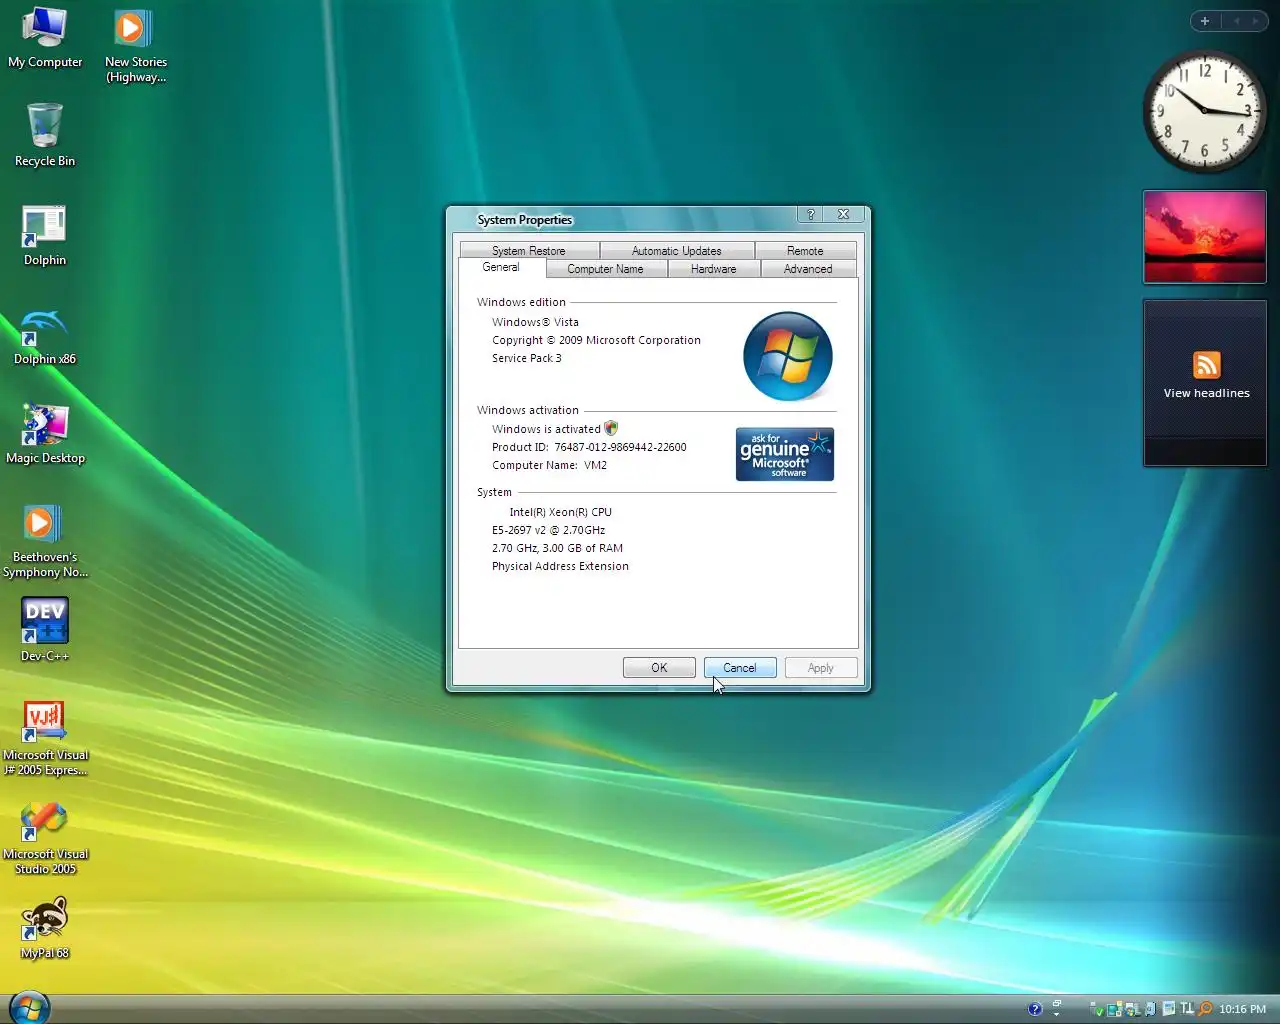The image size is (1280, 1024).
Task: Launch Microsoft Visual Studio 2005 shortcut
Action: (x=45, y=838)
